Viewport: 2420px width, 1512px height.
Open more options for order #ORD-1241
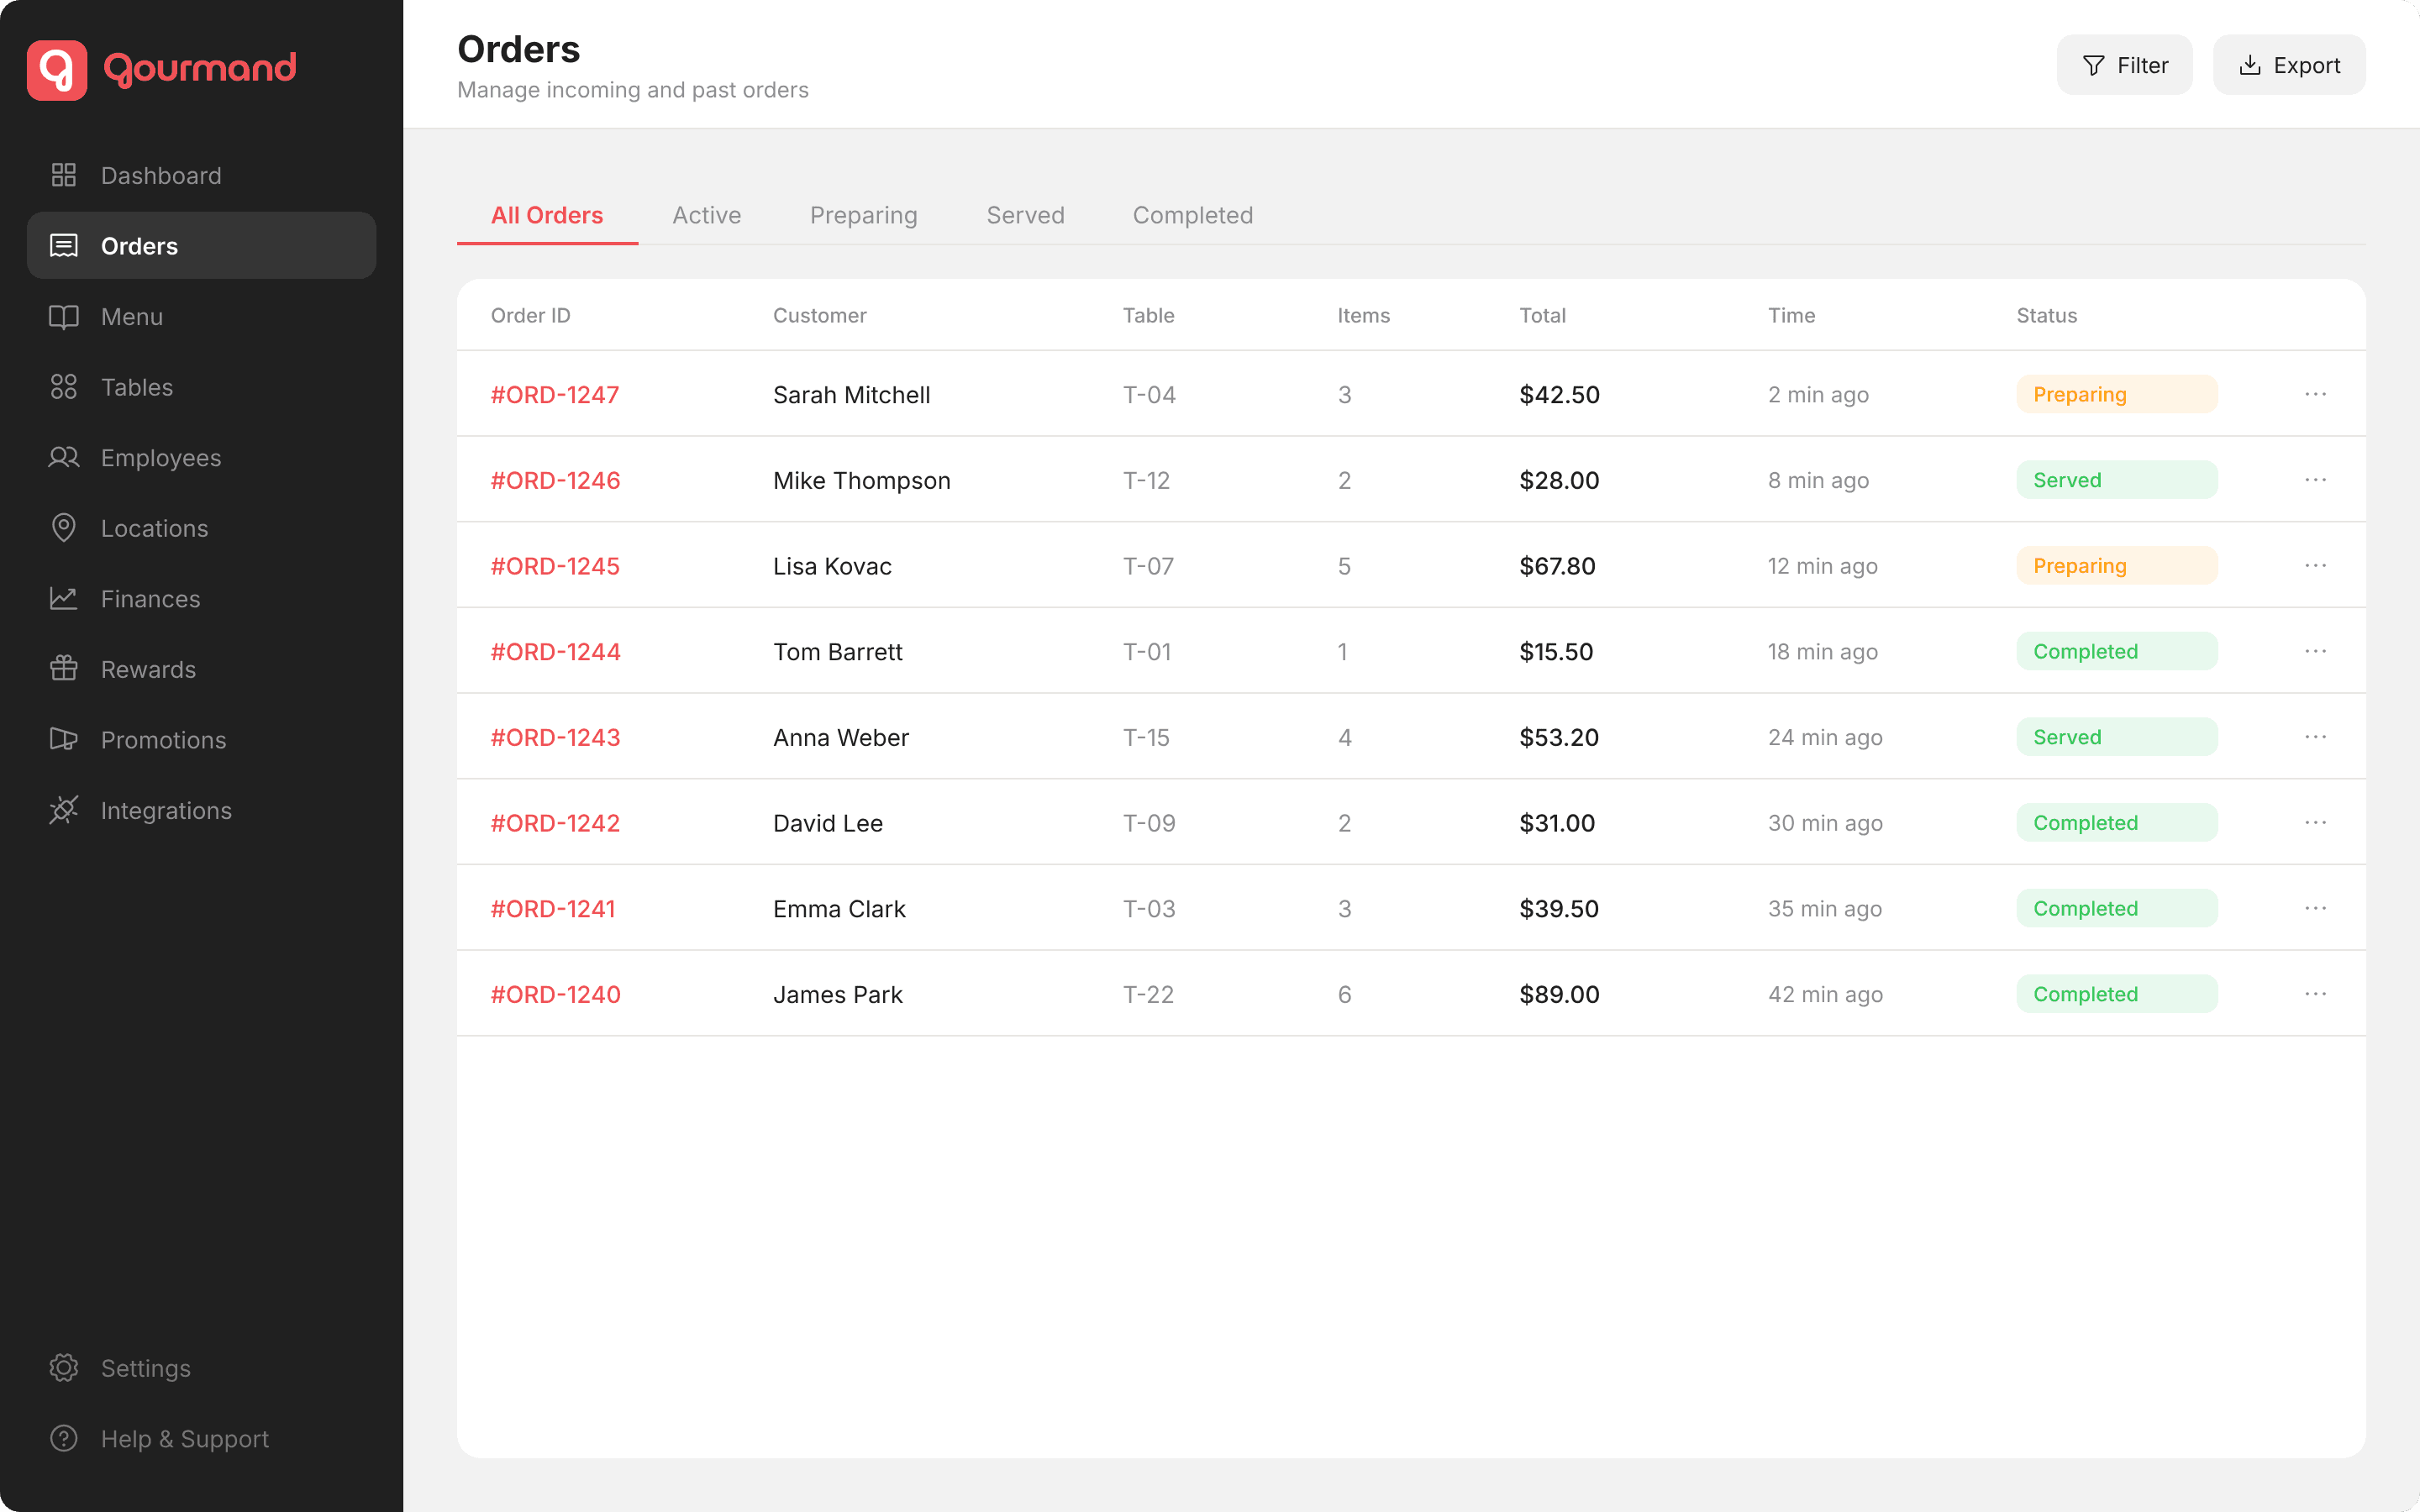coord(2316,908)
